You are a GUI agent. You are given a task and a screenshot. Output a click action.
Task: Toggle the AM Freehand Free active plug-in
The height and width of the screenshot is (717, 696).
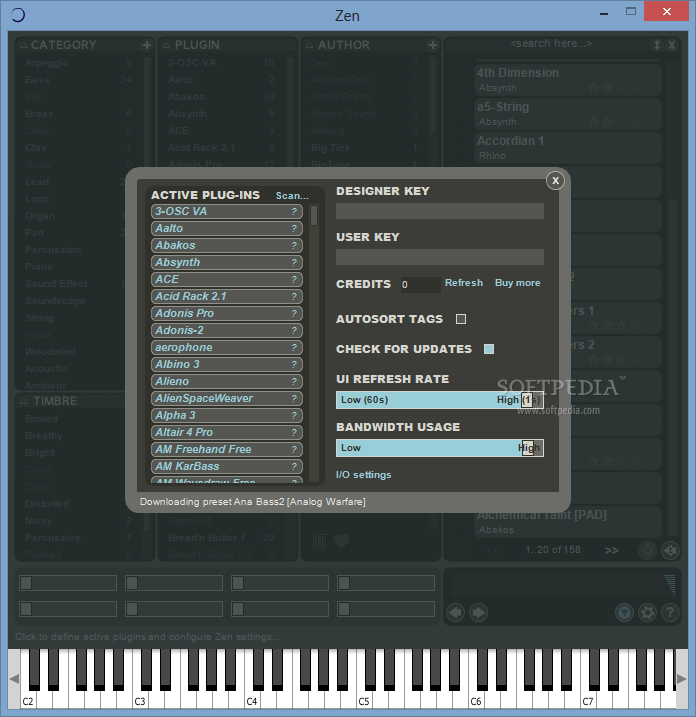coord(227,449)
